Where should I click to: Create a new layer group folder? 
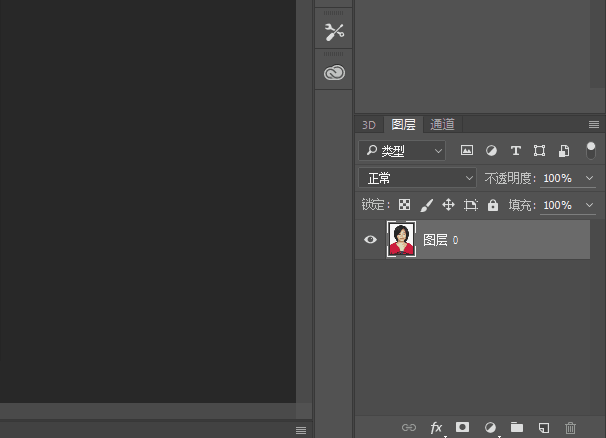click(x=517, y=427)
